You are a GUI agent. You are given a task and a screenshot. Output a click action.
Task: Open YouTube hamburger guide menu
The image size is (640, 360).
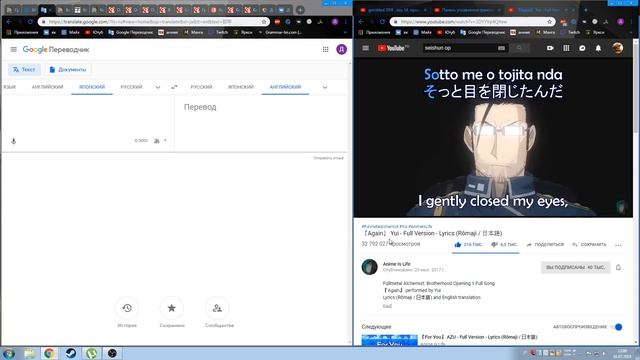click(x=365, y=48)
